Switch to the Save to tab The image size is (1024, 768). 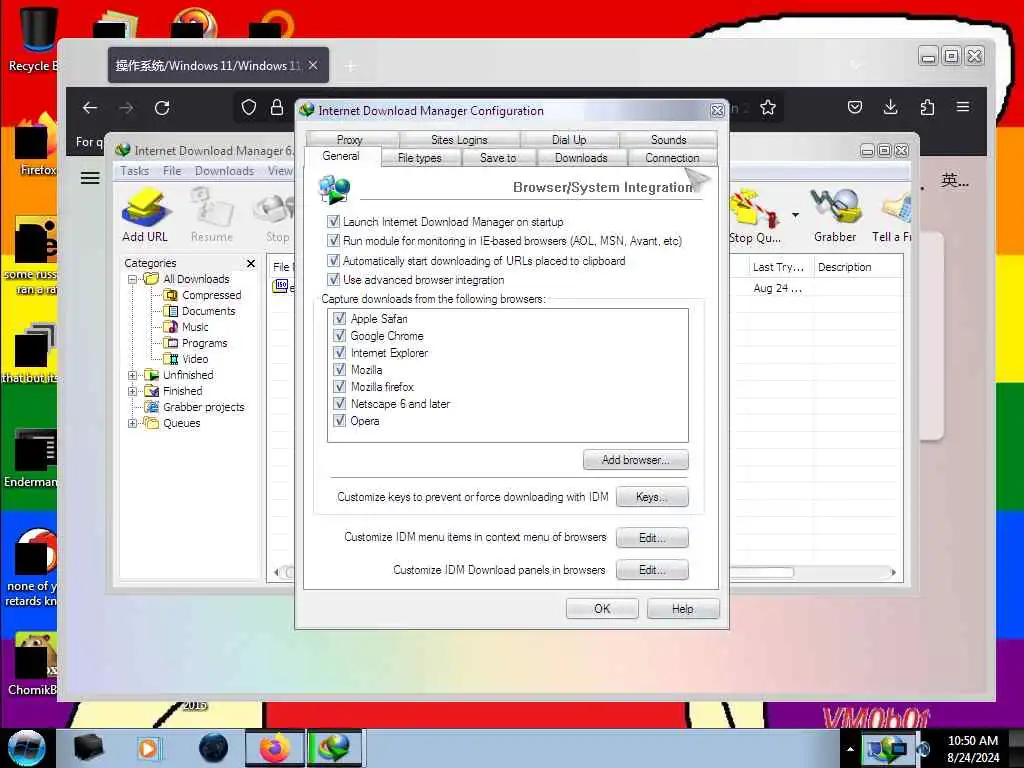point(498,157)
